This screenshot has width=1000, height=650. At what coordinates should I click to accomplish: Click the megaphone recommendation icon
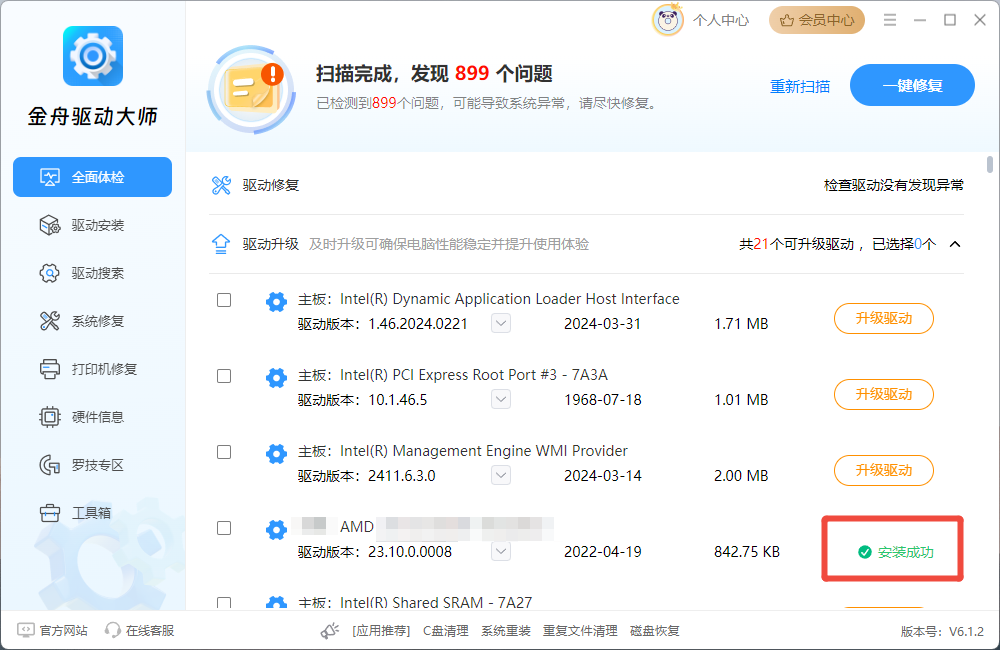tap(330, 631)
